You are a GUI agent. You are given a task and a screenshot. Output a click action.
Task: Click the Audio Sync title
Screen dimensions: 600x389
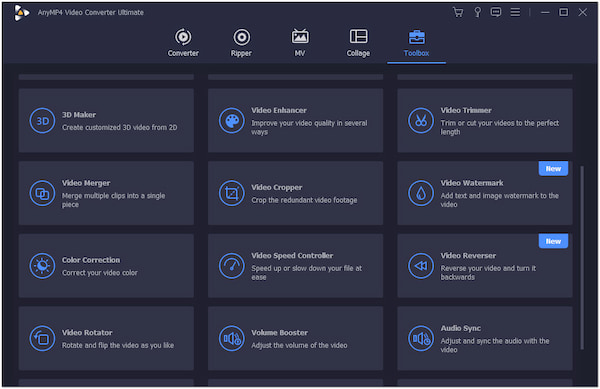461,328
